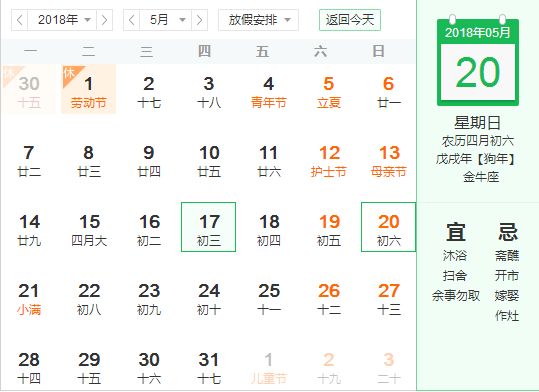Open the 5月 month dropdown
The width and height of the screenshot is (539, 392).
pos(165,20)
